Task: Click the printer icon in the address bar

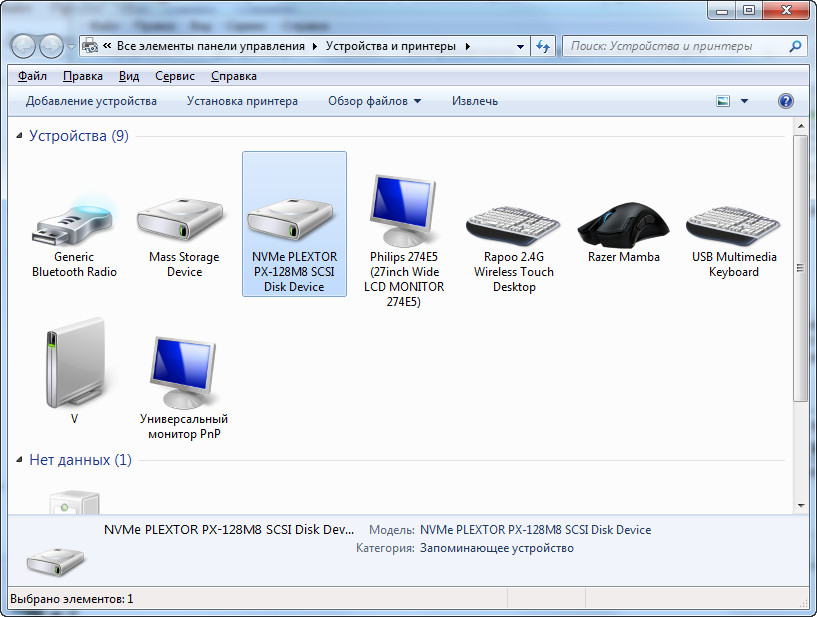Action: coord(90,46)
